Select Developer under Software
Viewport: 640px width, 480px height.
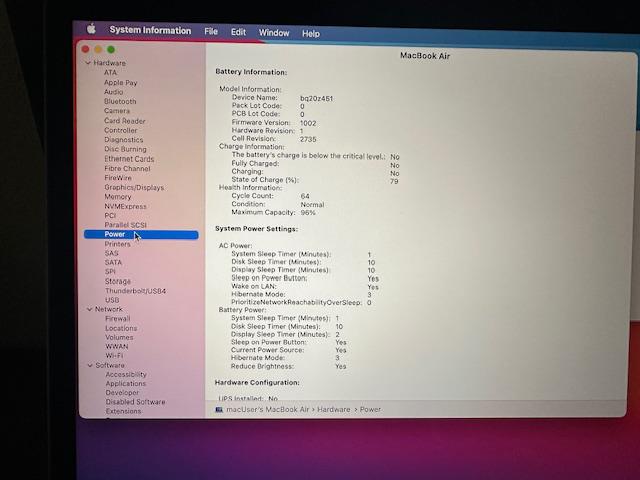tap(122, 393)
